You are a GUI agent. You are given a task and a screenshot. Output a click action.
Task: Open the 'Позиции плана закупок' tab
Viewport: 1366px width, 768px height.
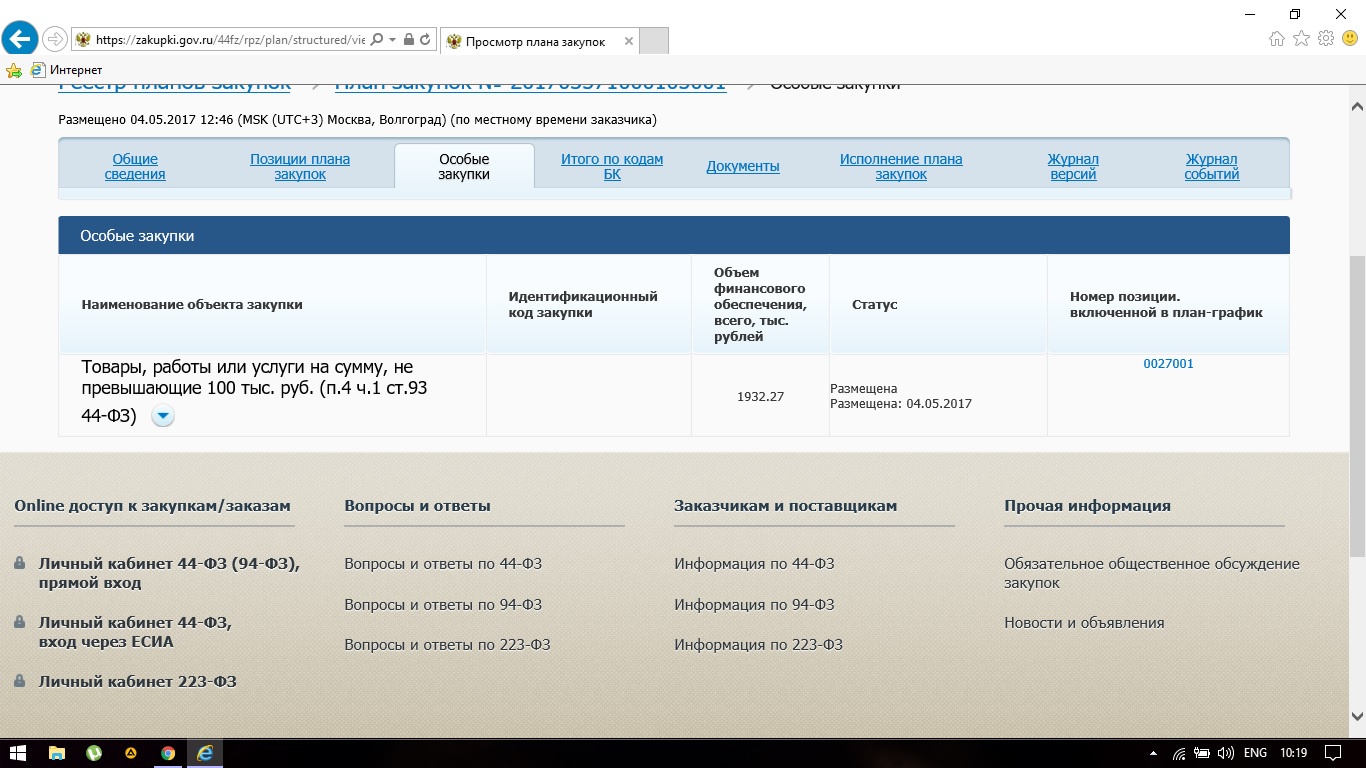[300, 167]
